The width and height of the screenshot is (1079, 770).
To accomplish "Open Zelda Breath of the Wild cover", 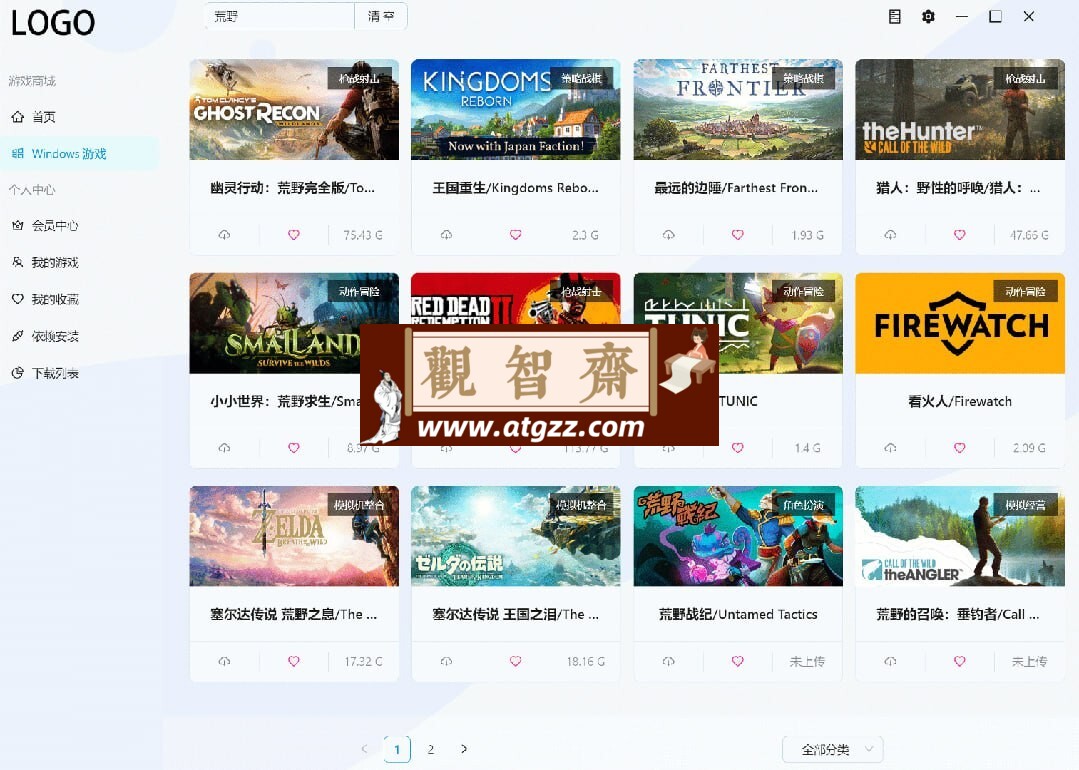I will point(294,536).
